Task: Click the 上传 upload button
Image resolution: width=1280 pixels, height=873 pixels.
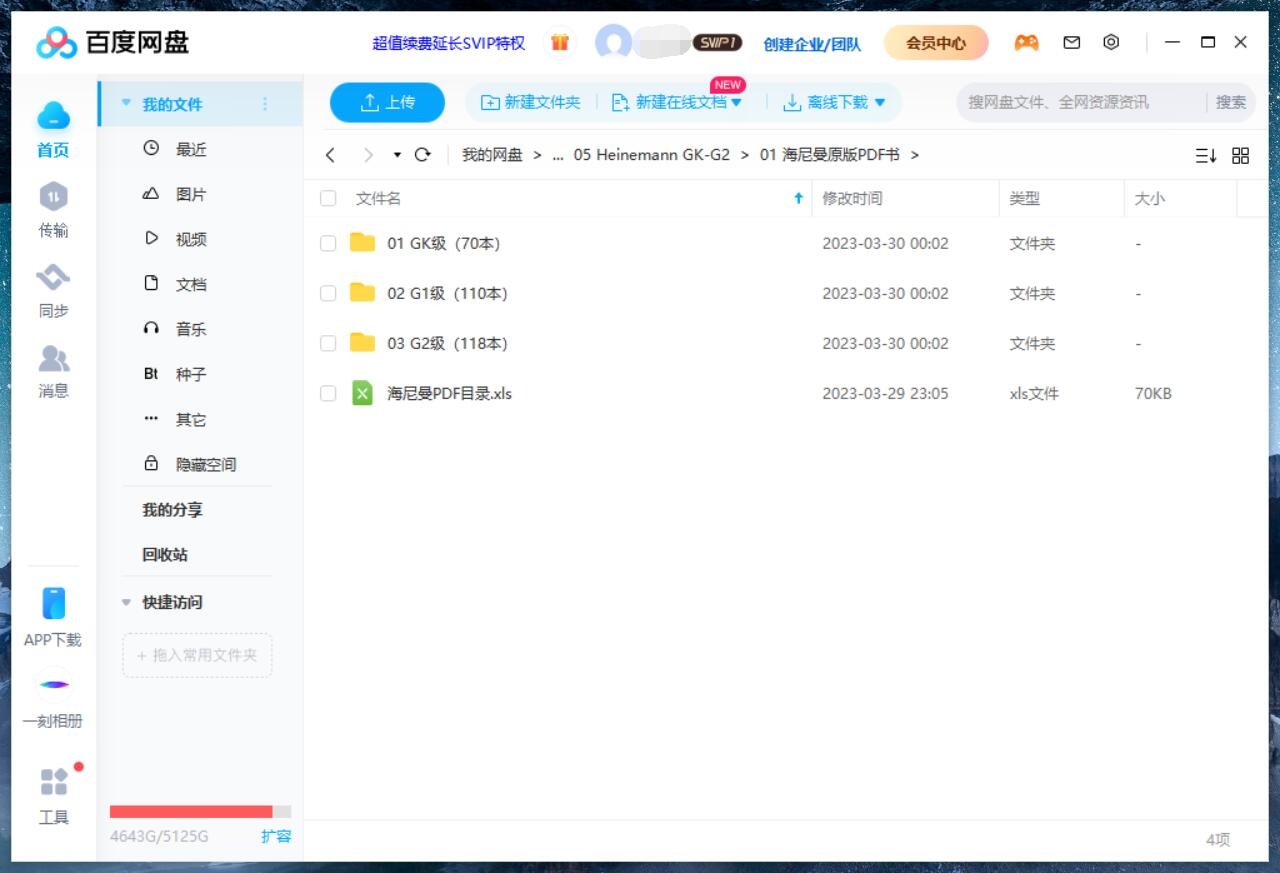Action: click(x=387, y=101)
